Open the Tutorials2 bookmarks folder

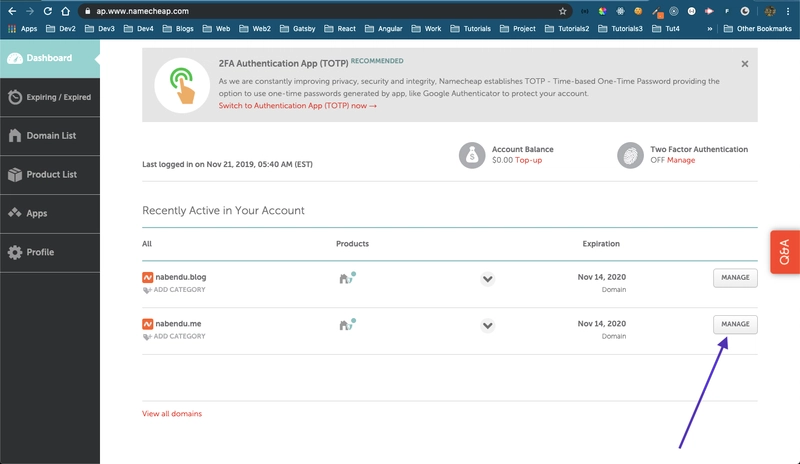click(x=567, y=29)
